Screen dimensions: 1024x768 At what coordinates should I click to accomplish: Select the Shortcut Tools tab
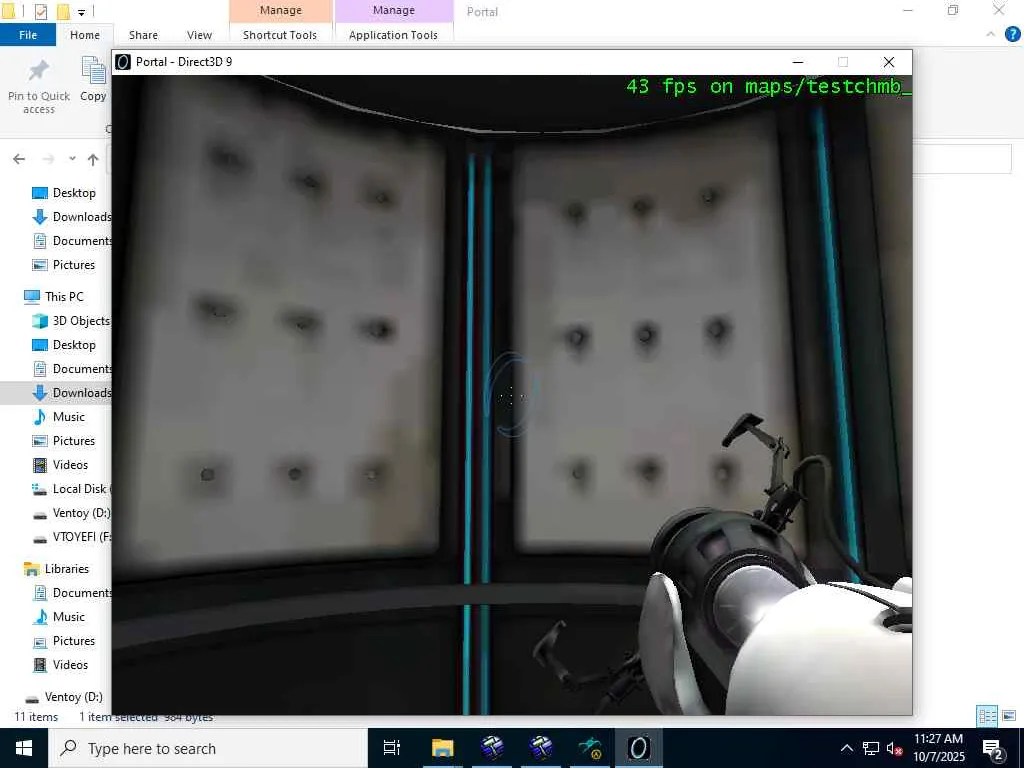(280, 35)
